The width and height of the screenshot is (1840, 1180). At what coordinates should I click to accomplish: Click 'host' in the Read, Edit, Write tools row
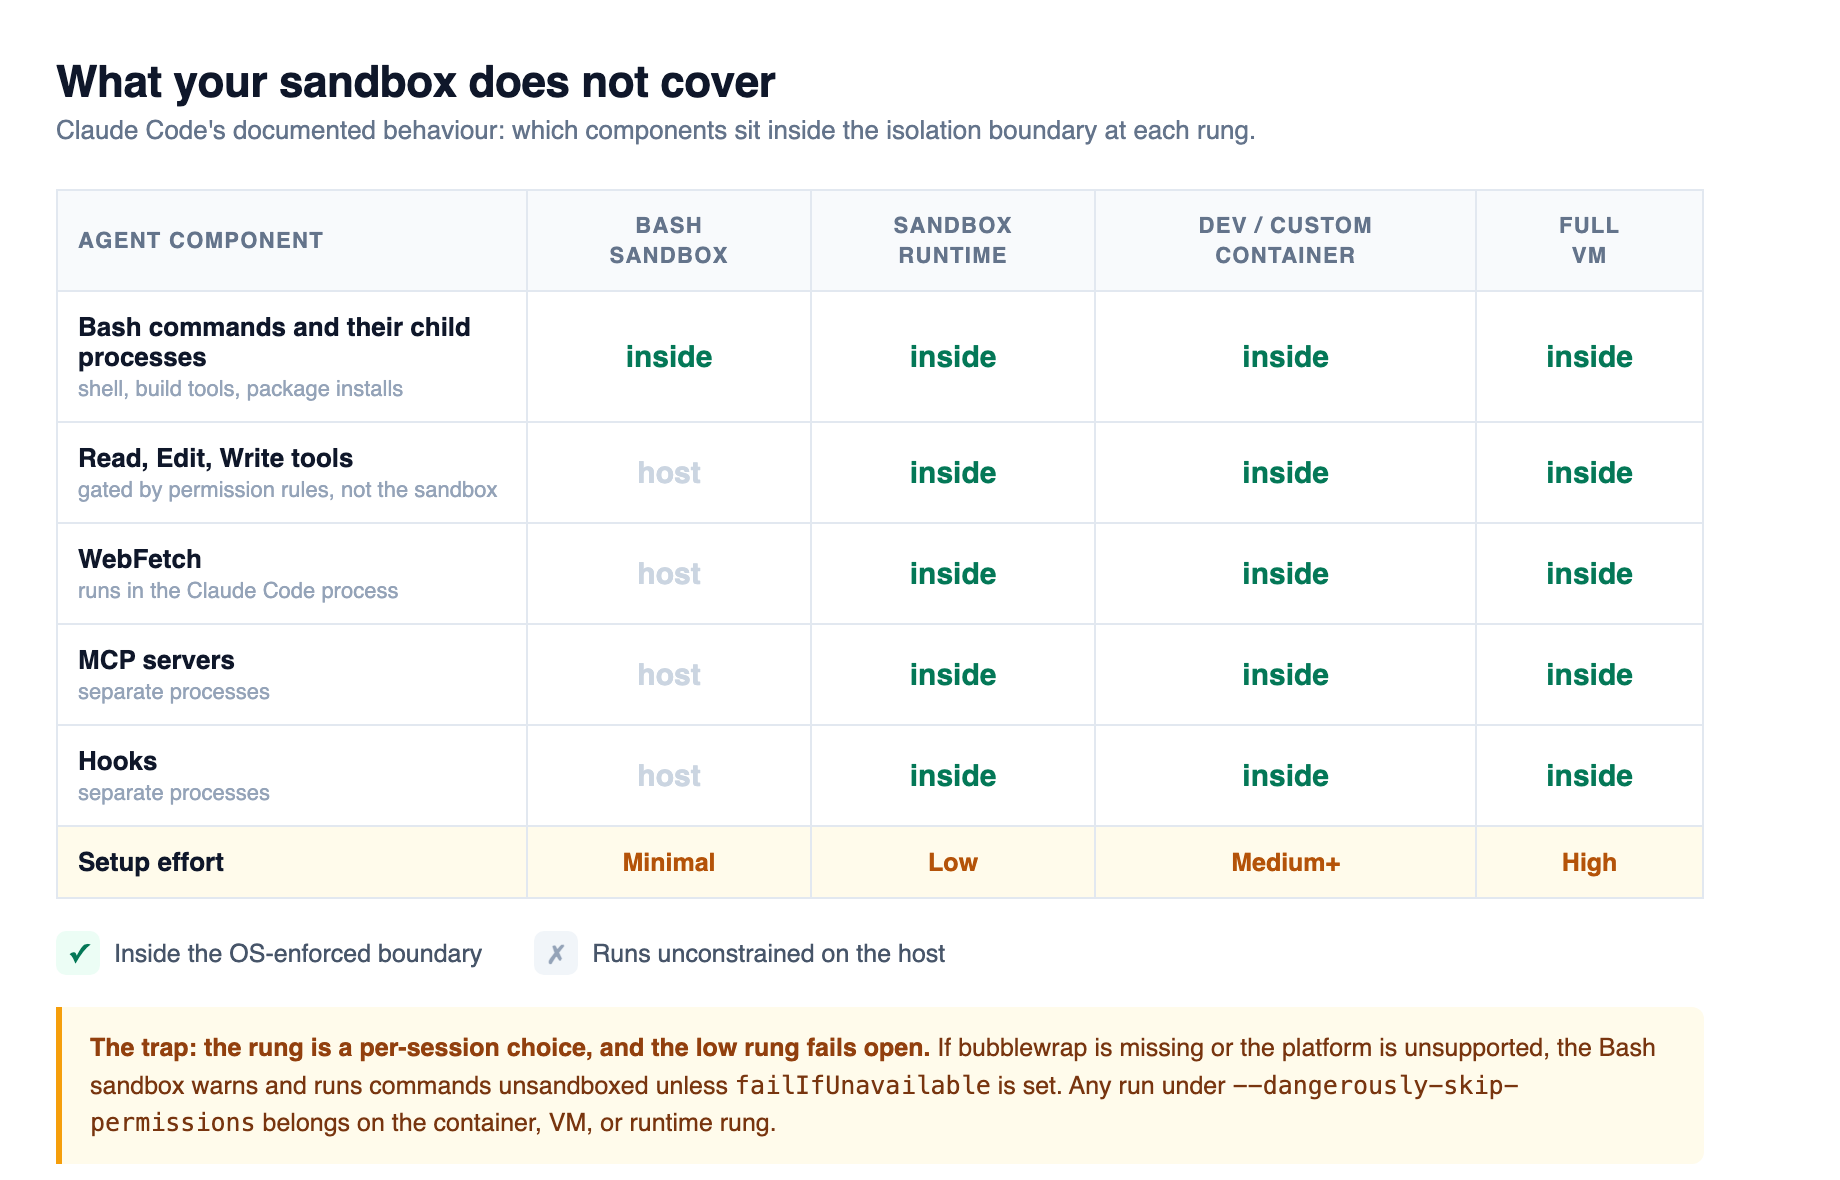pyautogui.click(x=669, y=473)
